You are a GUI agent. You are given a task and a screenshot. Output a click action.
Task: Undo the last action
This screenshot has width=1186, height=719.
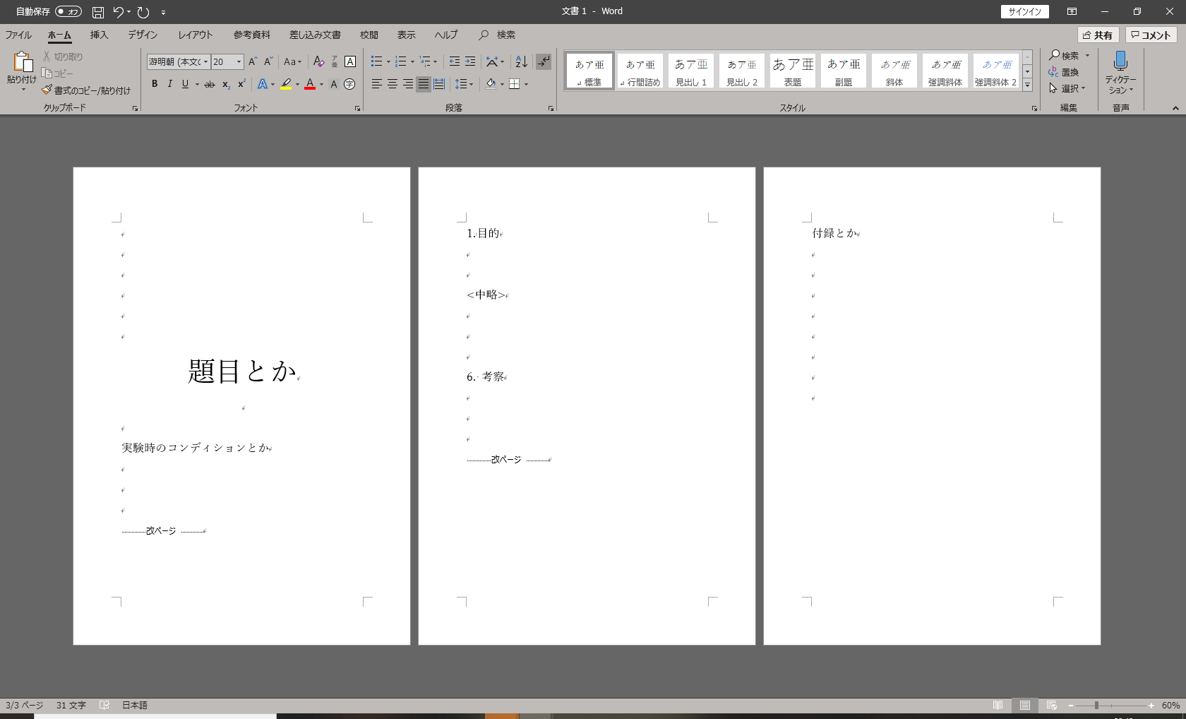pyautogui.click(x=118, y=12)
